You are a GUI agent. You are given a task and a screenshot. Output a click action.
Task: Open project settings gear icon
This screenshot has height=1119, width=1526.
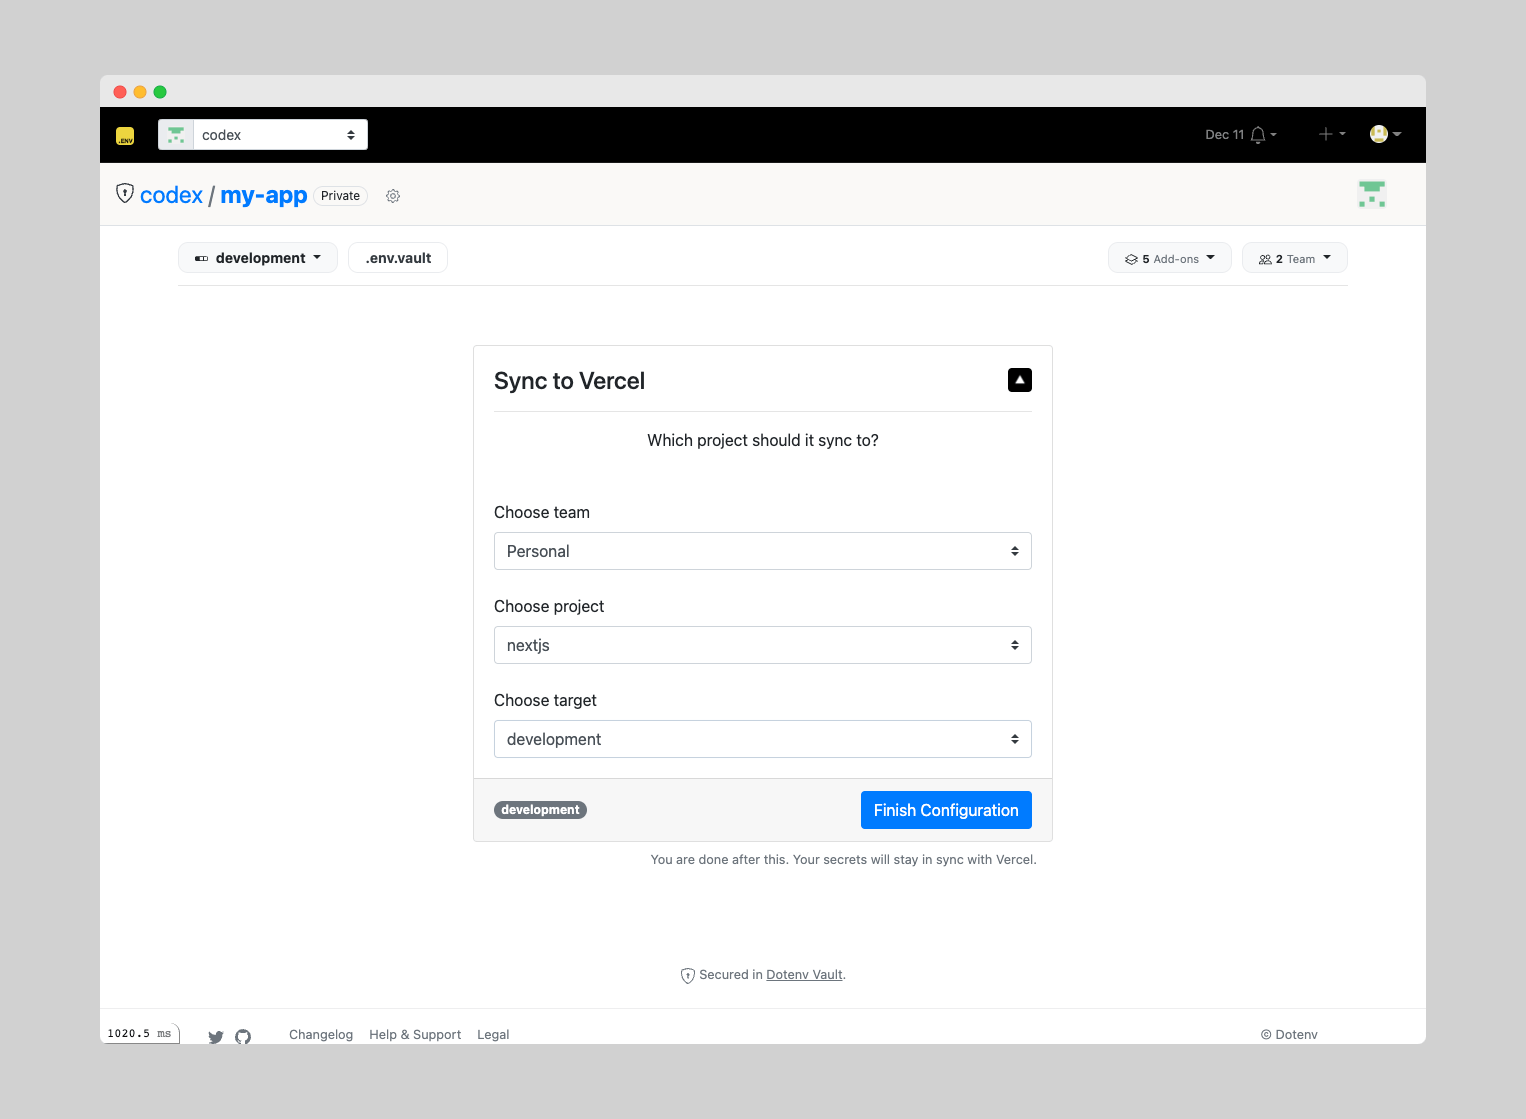pyautogui.click(x=393, y=196)
